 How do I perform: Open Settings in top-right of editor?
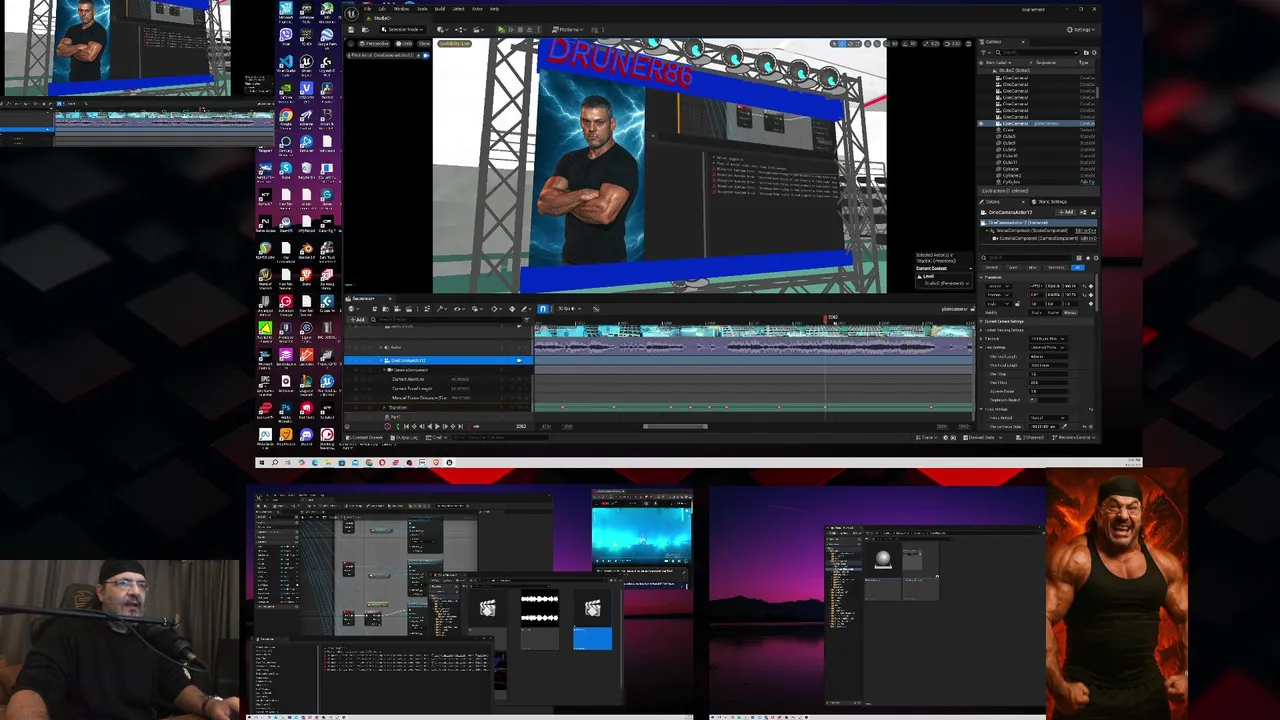[x=1080, y=29]
